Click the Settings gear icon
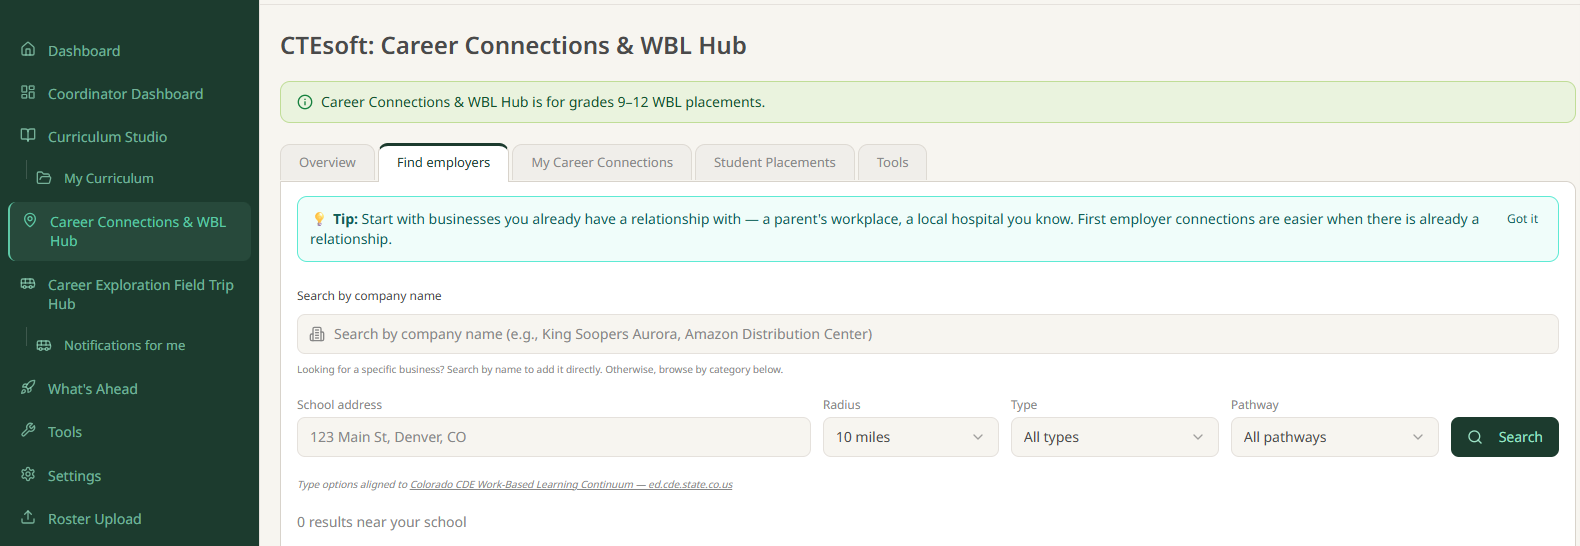Image resolution: width=1580 pixels, height=546 pixels. (x=28, y=474)
